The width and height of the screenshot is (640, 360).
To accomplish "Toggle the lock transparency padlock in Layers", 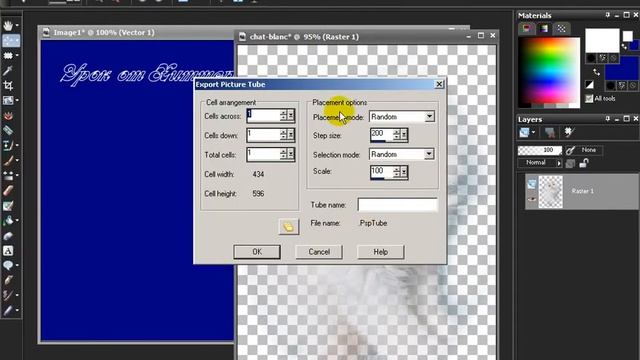I will pyautogui.click(x=584, y=163).
